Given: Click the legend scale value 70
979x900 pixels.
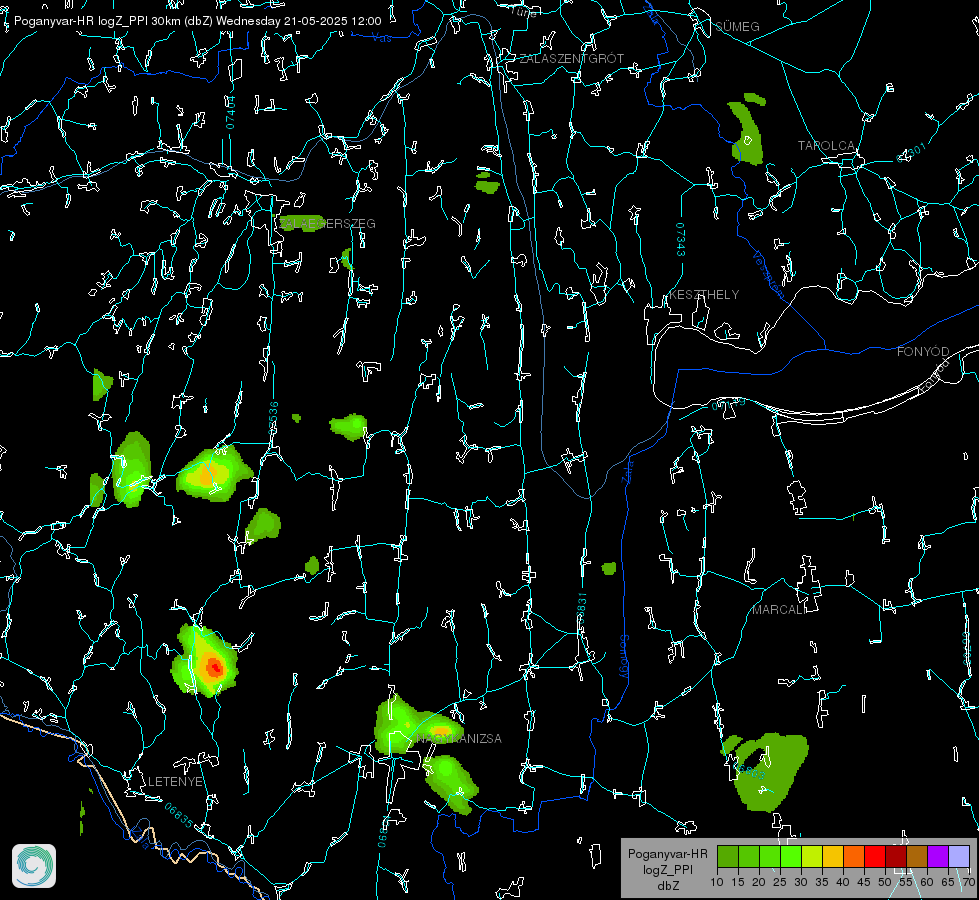Looking at the screenshot, I should [968, 882].
